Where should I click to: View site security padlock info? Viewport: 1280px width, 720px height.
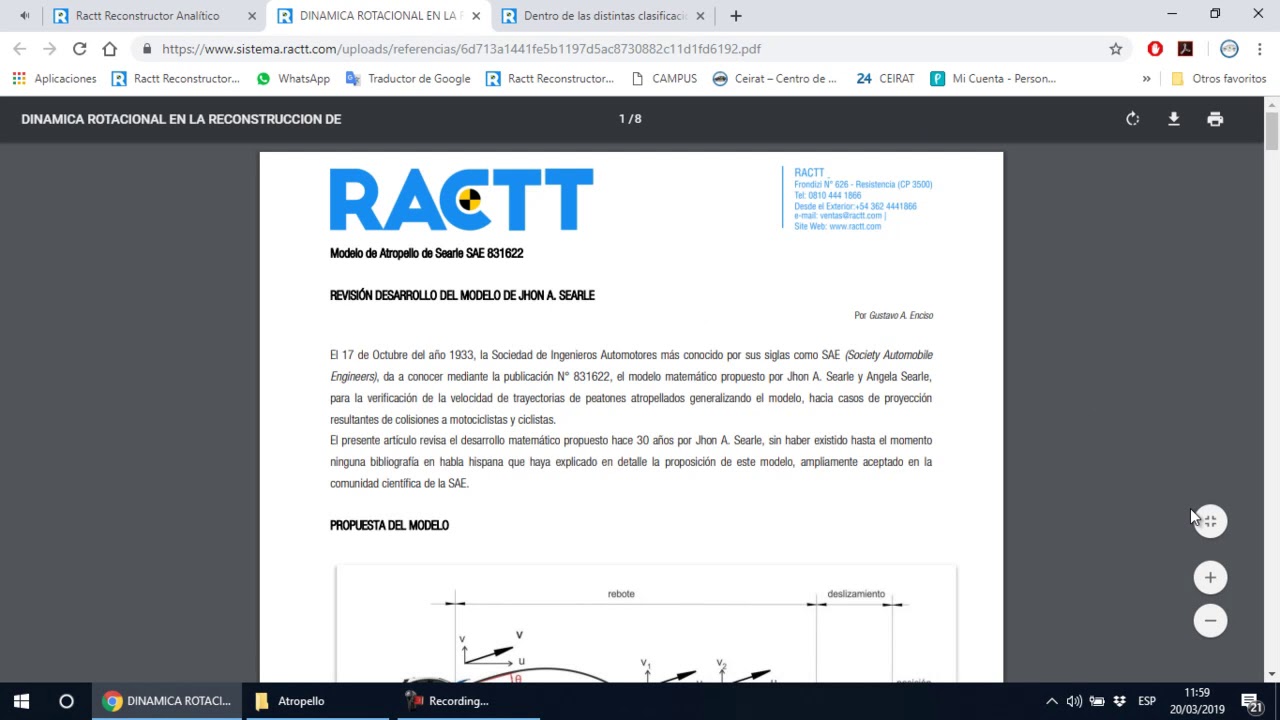(x=147, y=49)
